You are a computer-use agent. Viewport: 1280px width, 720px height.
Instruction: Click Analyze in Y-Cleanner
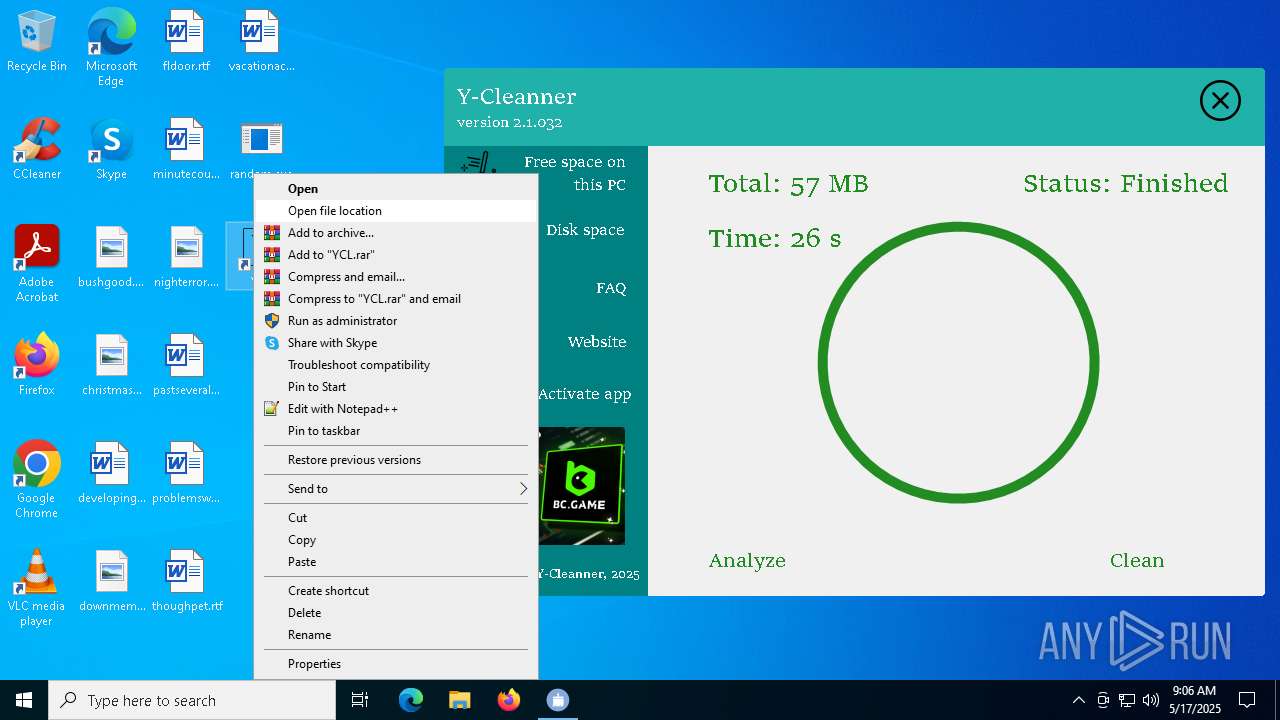coord(747,561)
